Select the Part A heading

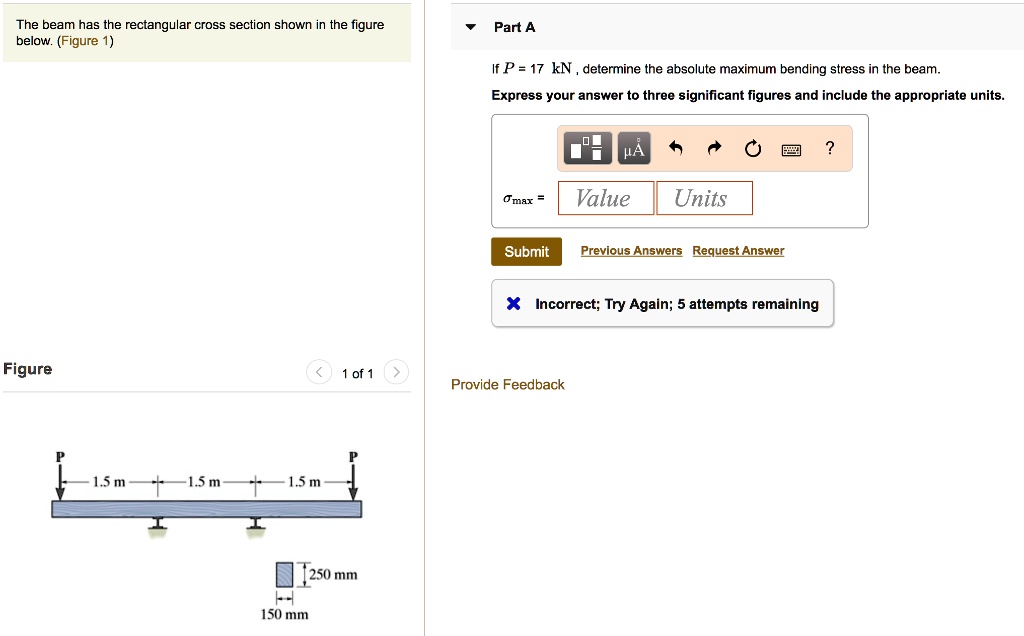515,27
